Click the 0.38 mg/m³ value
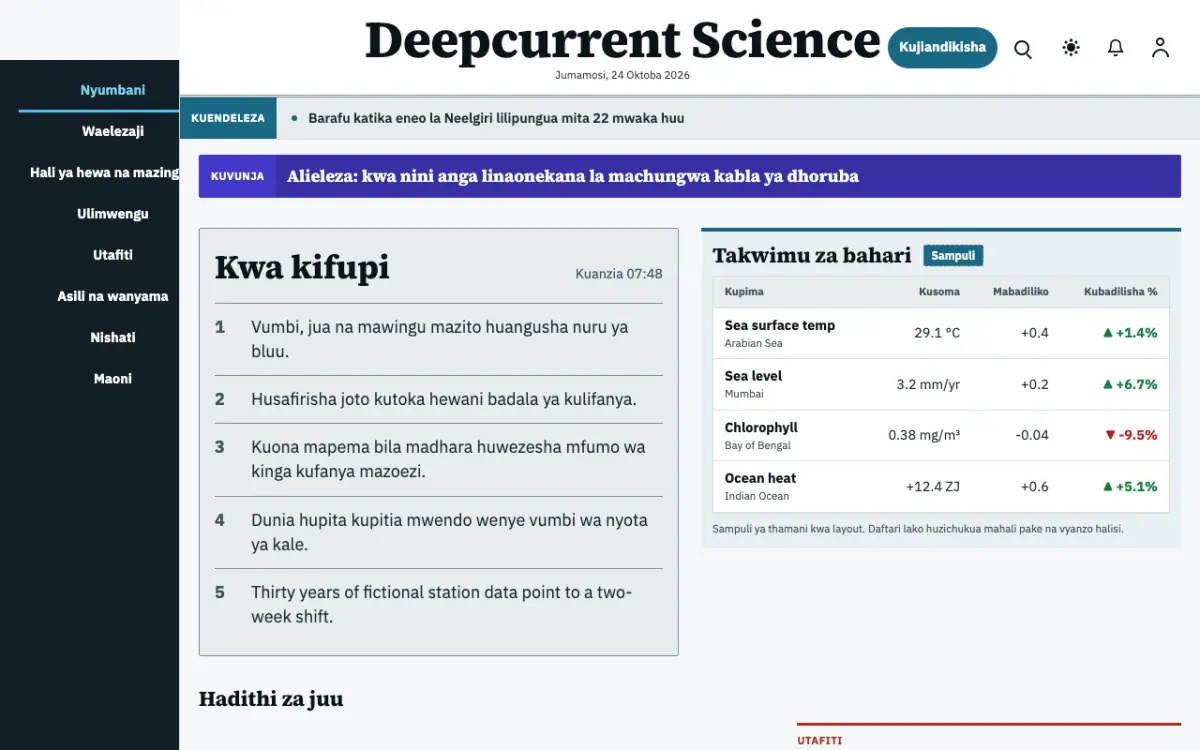 [x=924, y=435]
